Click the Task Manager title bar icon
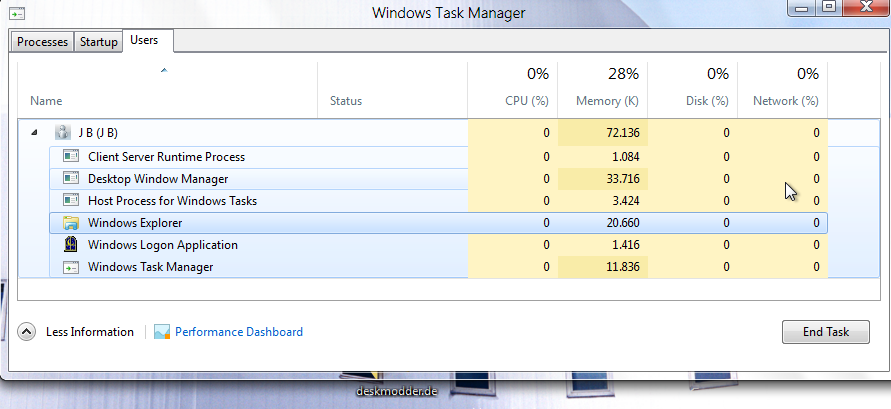 click(x=18, y=12)
